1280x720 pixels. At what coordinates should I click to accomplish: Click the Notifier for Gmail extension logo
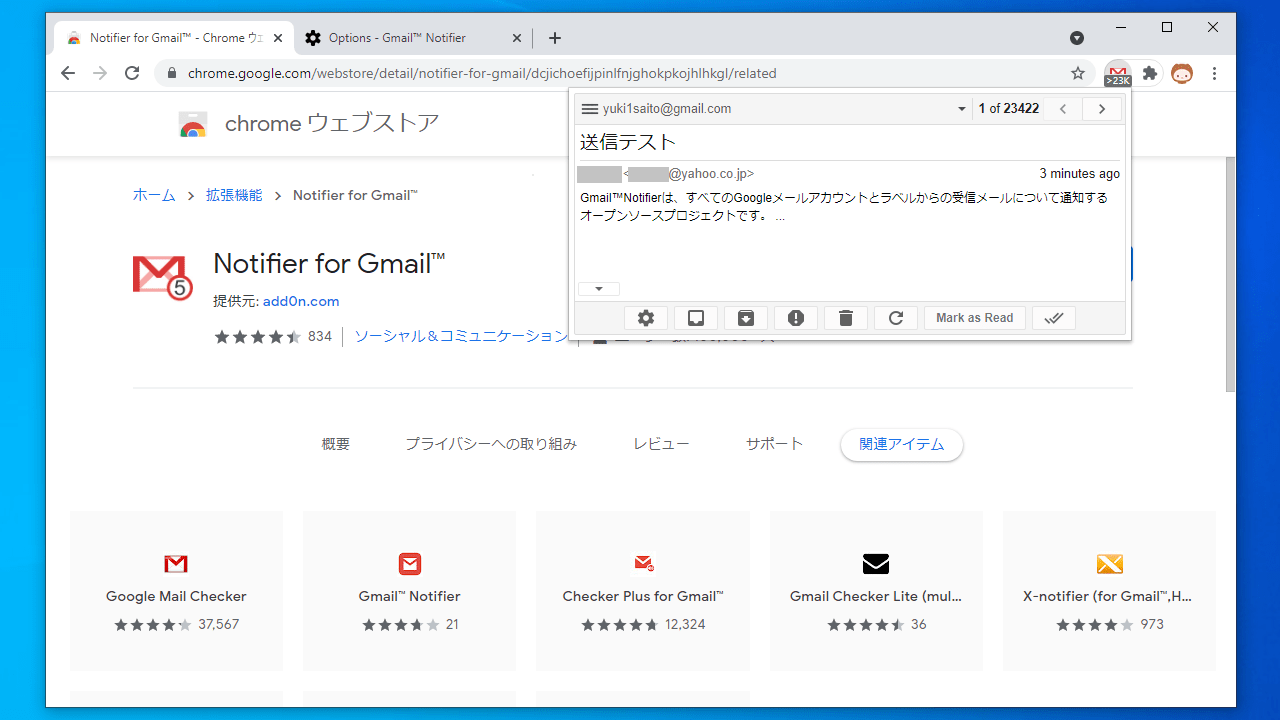162,277
